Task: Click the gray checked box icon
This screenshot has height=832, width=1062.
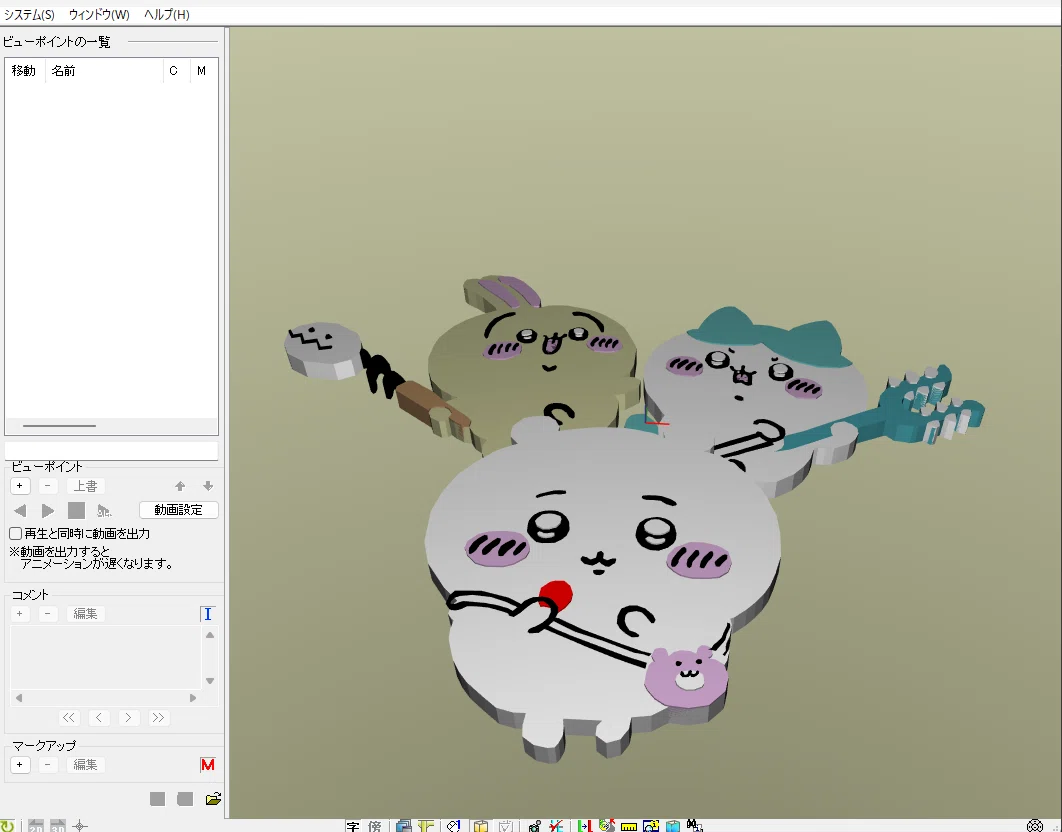Action: coord(506,826)
